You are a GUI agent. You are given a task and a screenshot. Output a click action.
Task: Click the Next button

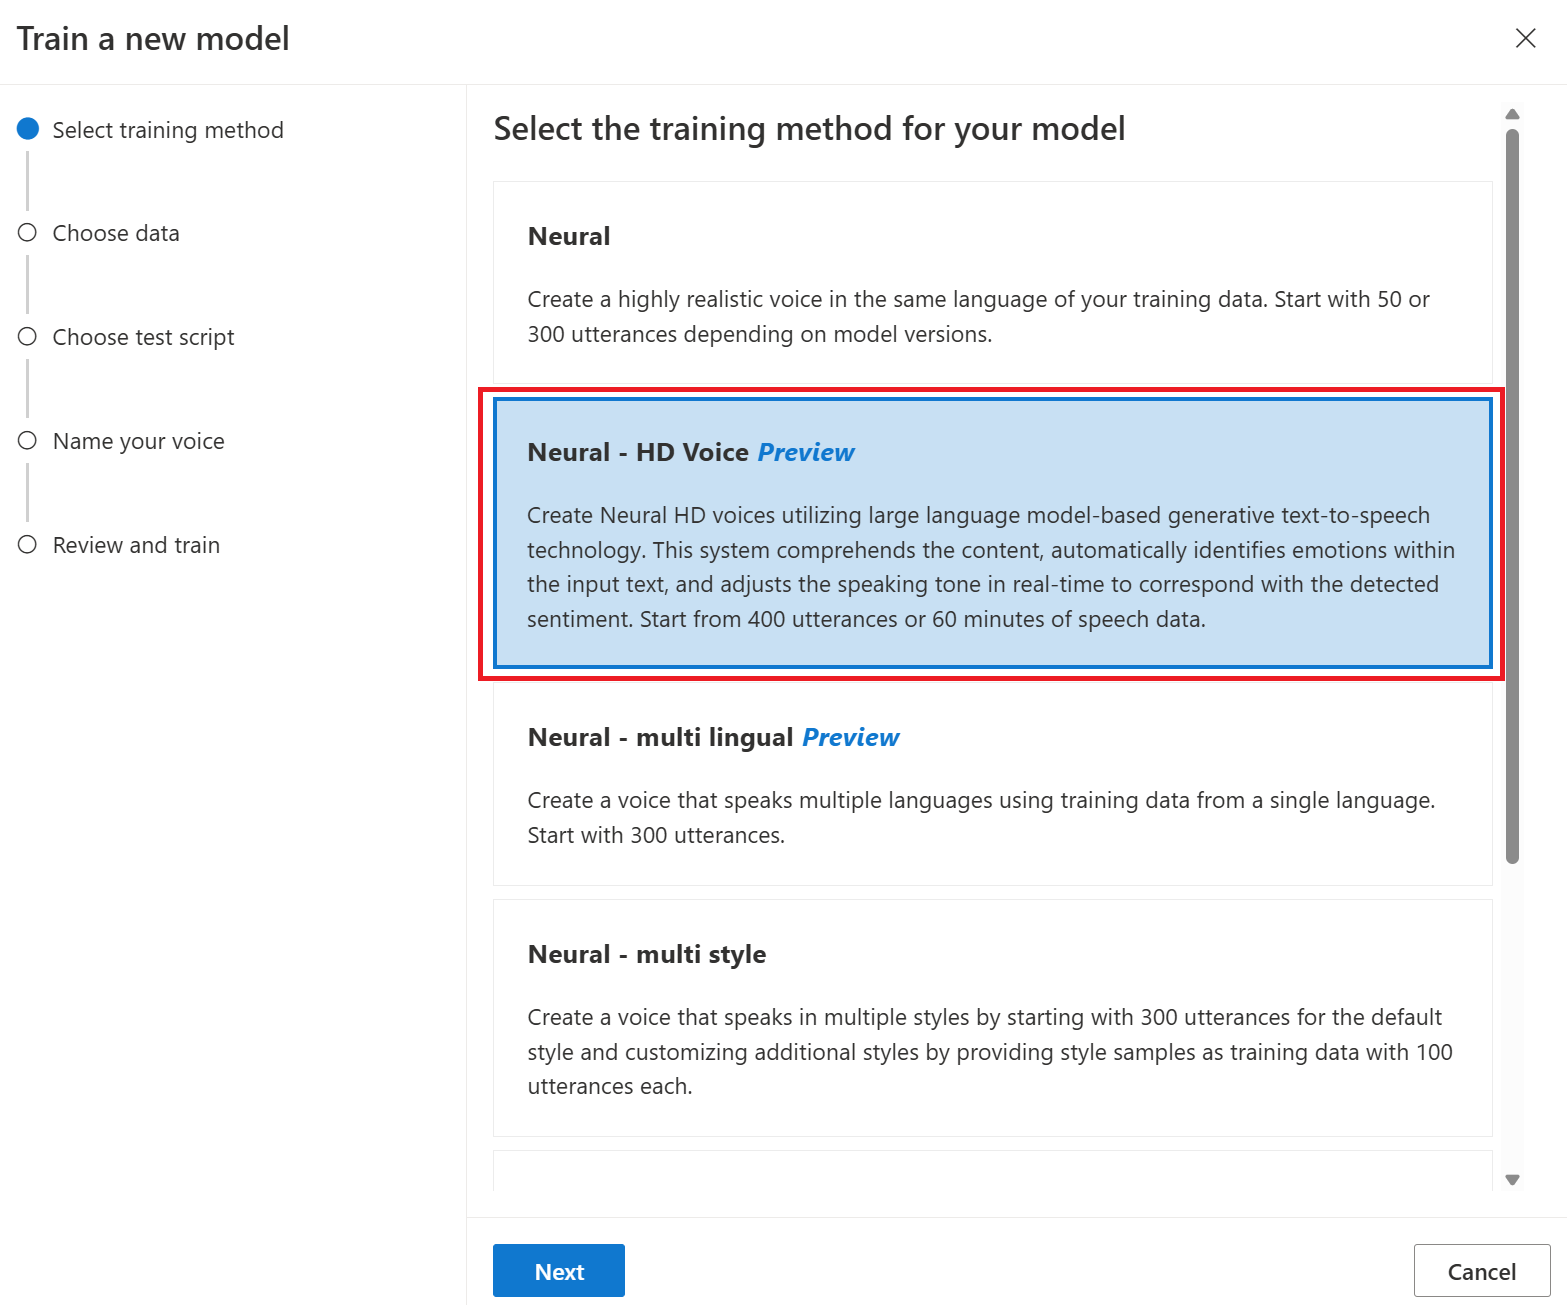click(x=558, y=1270)
